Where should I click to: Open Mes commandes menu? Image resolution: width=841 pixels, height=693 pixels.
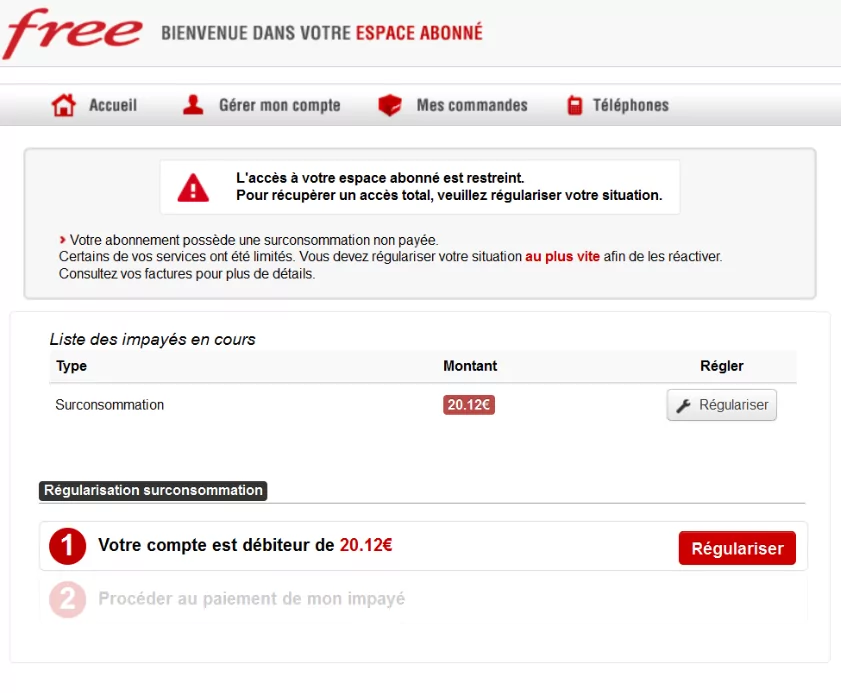tap(472, 105)
